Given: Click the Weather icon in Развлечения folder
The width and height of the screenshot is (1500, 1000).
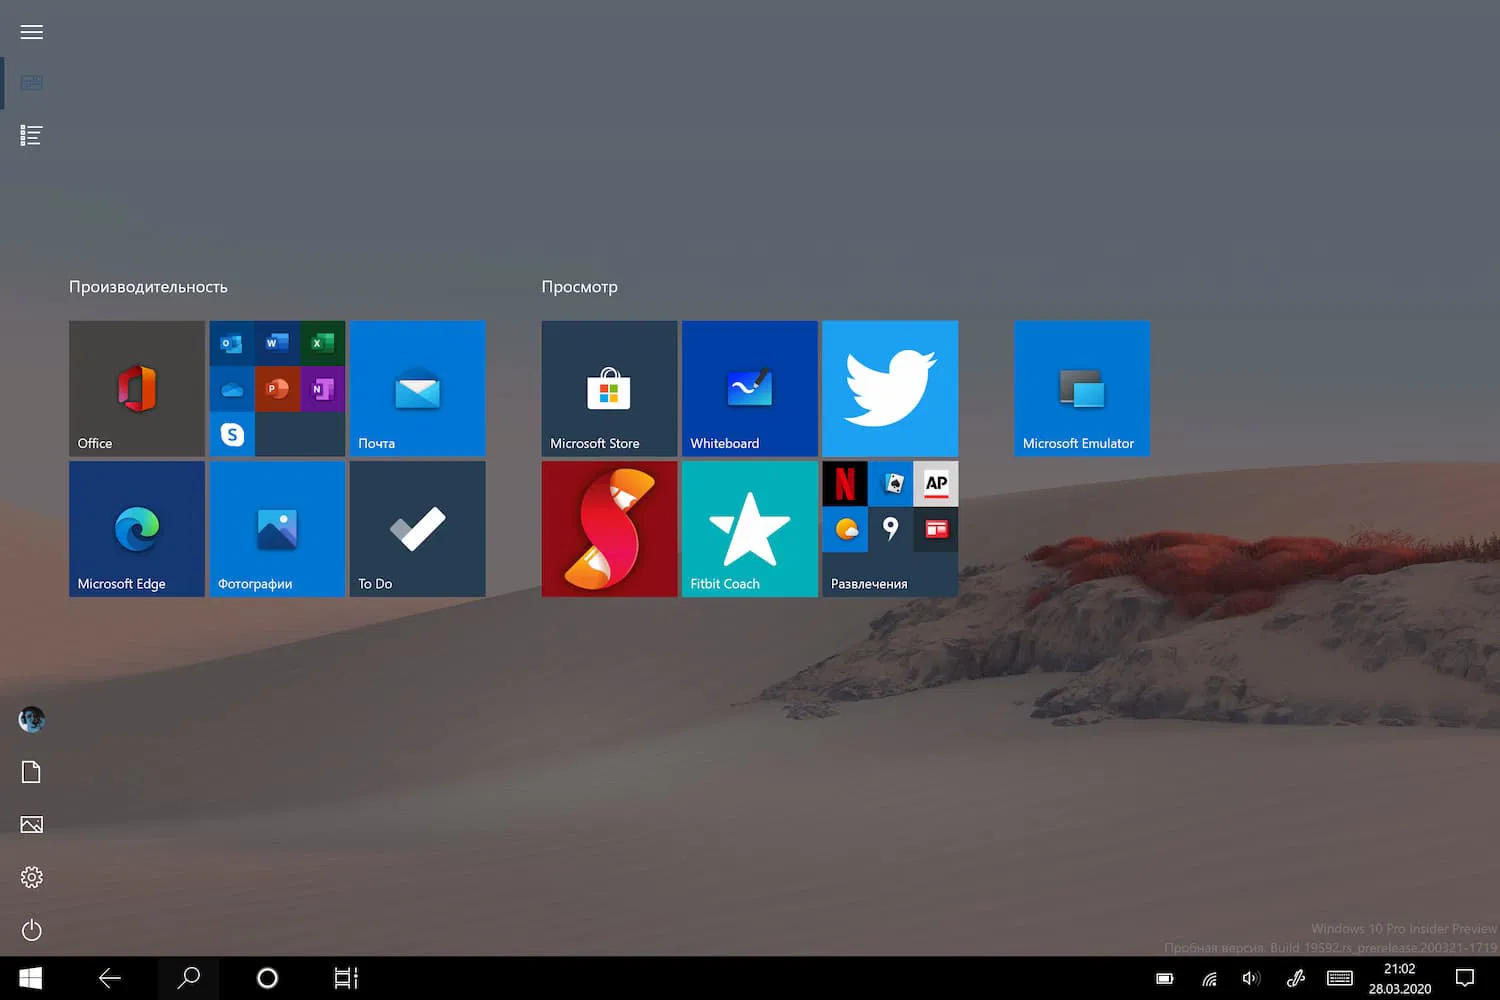Looking at the screenshot, I should pos(845,529).
